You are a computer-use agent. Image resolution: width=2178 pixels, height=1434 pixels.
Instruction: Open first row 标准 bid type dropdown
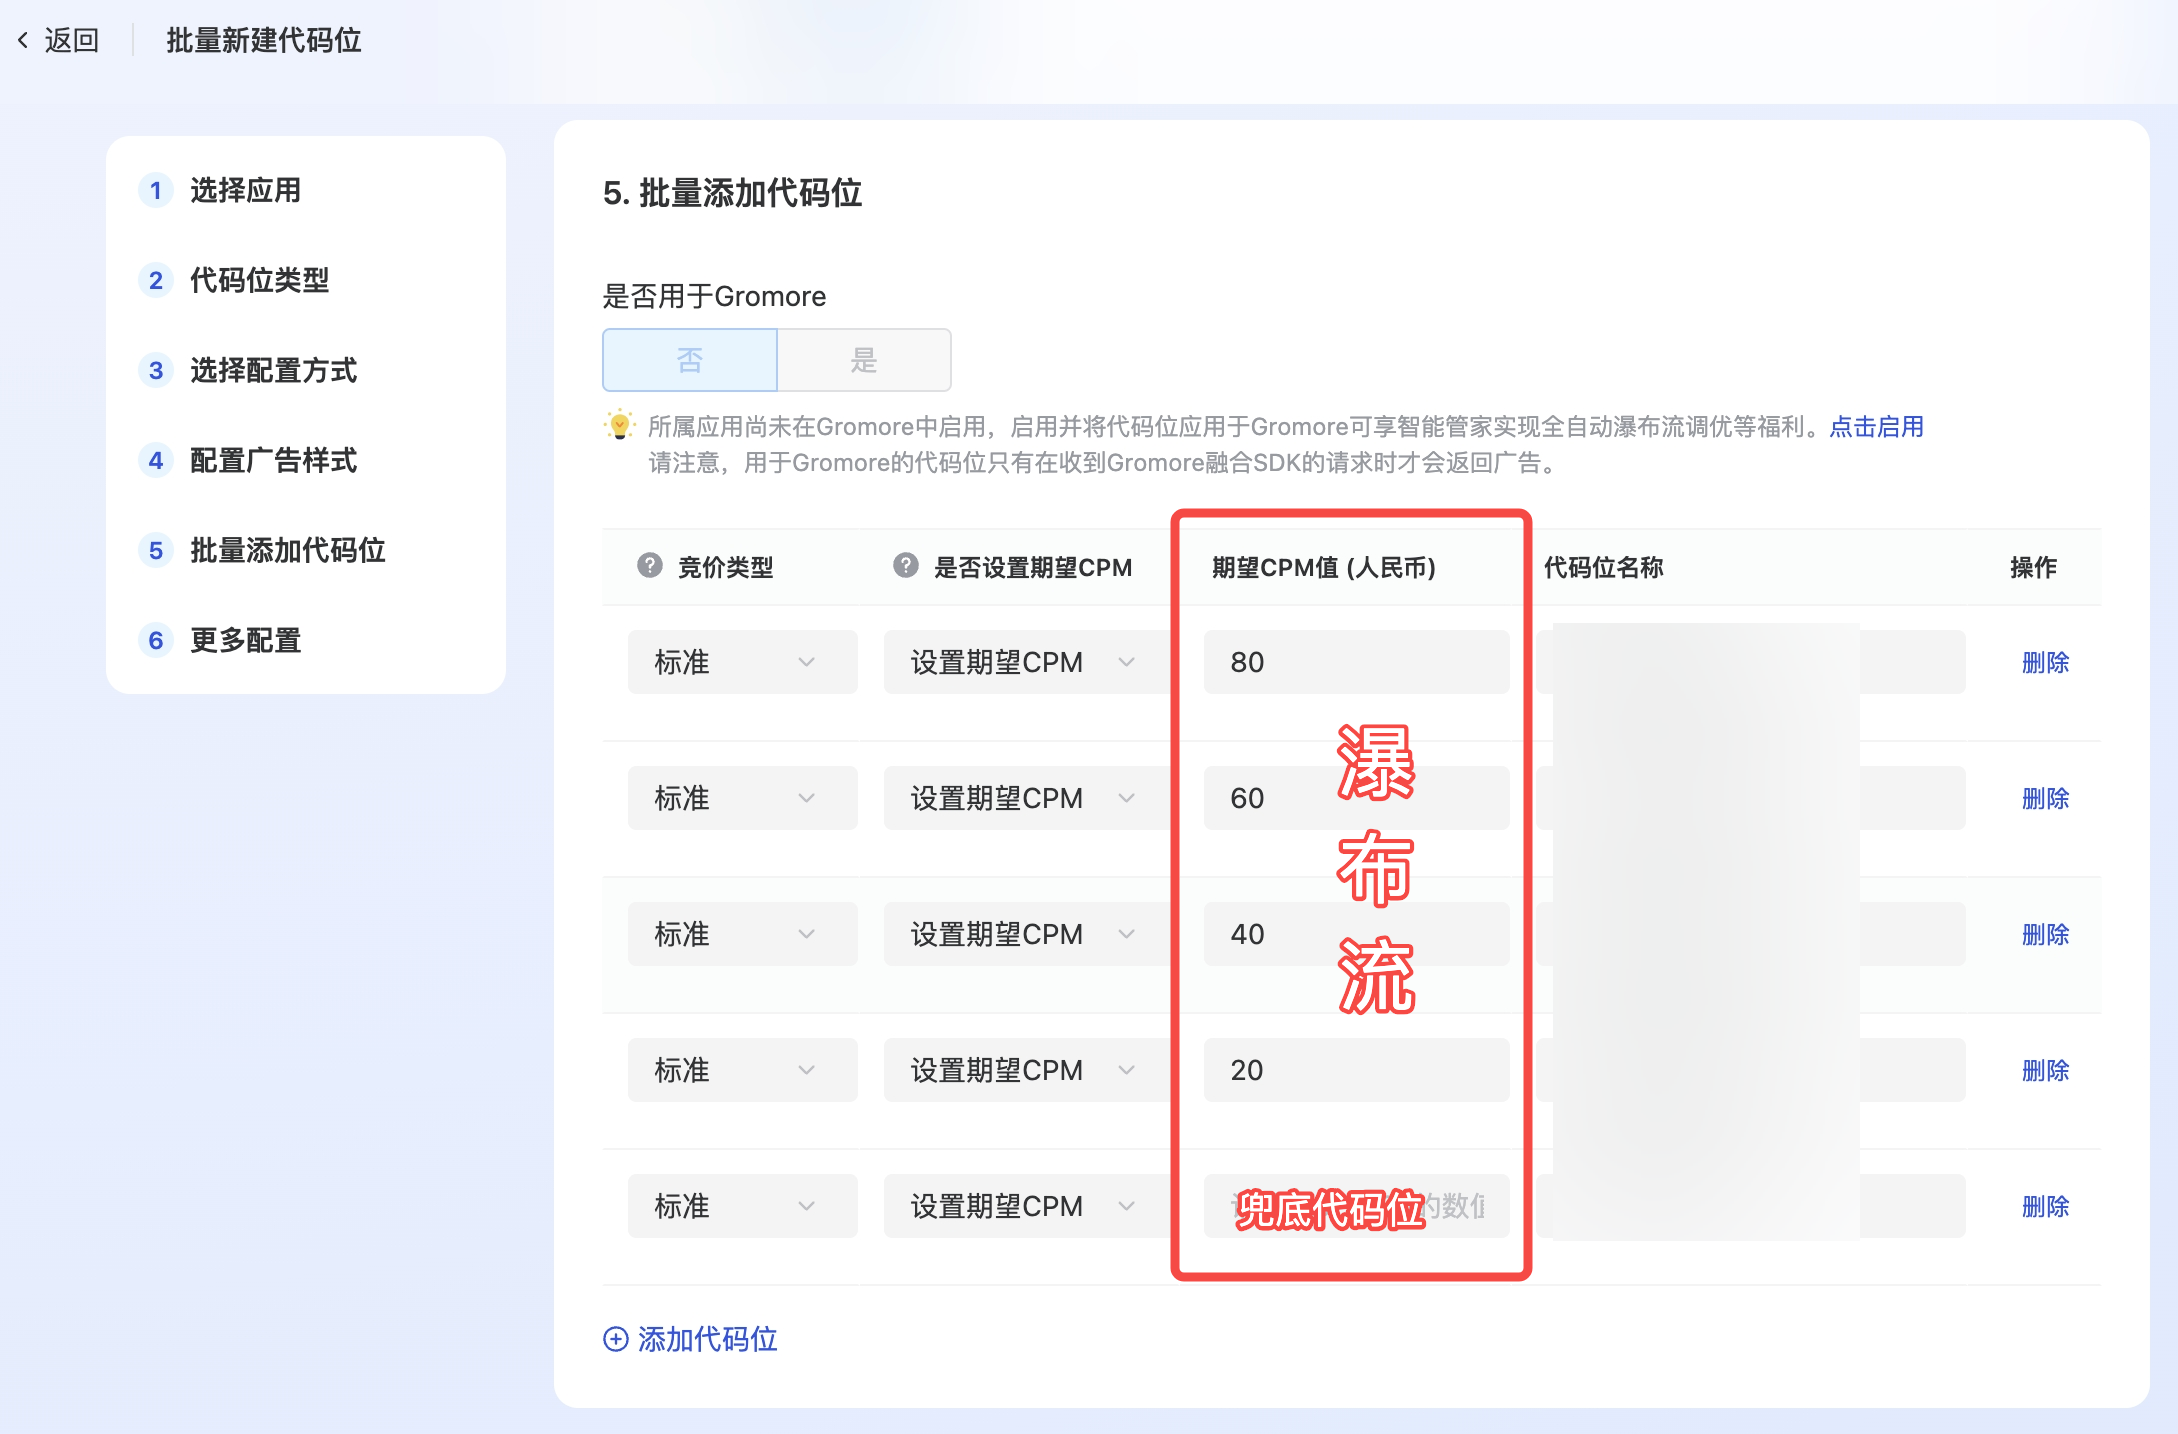click(742, 662)
